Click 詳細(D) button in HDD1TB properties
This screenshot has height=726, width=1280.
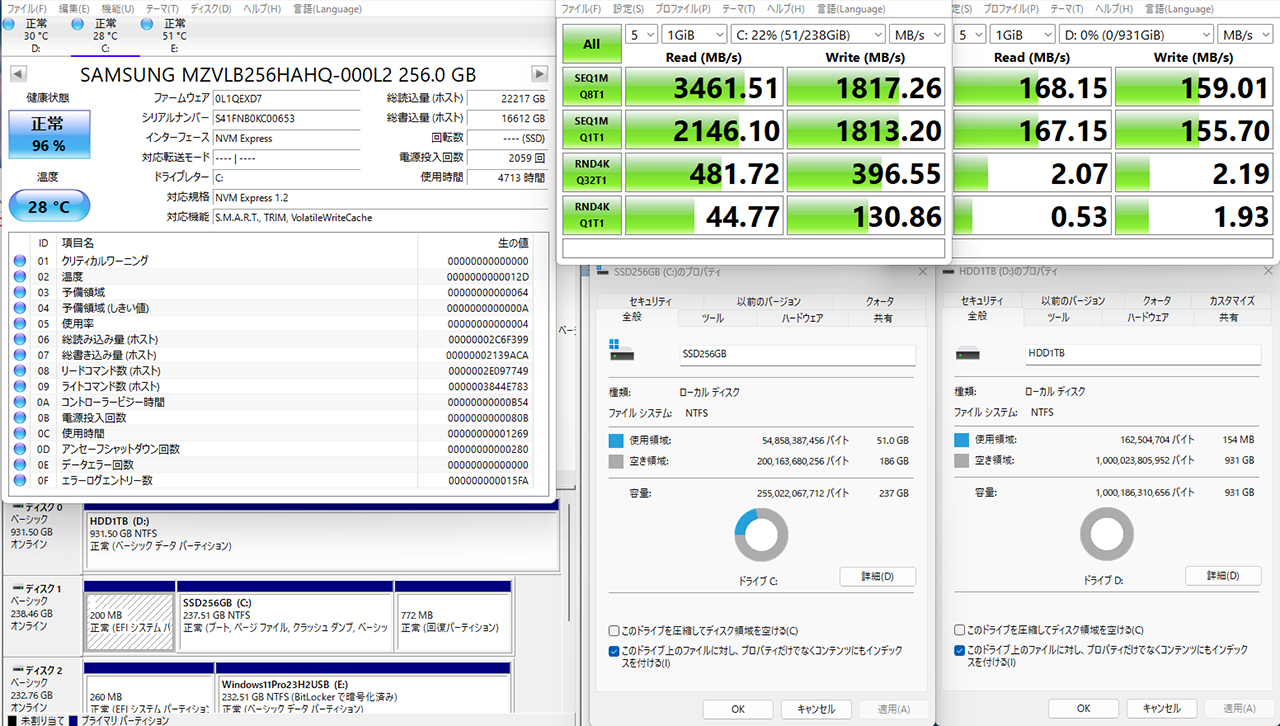point(1223,576)
